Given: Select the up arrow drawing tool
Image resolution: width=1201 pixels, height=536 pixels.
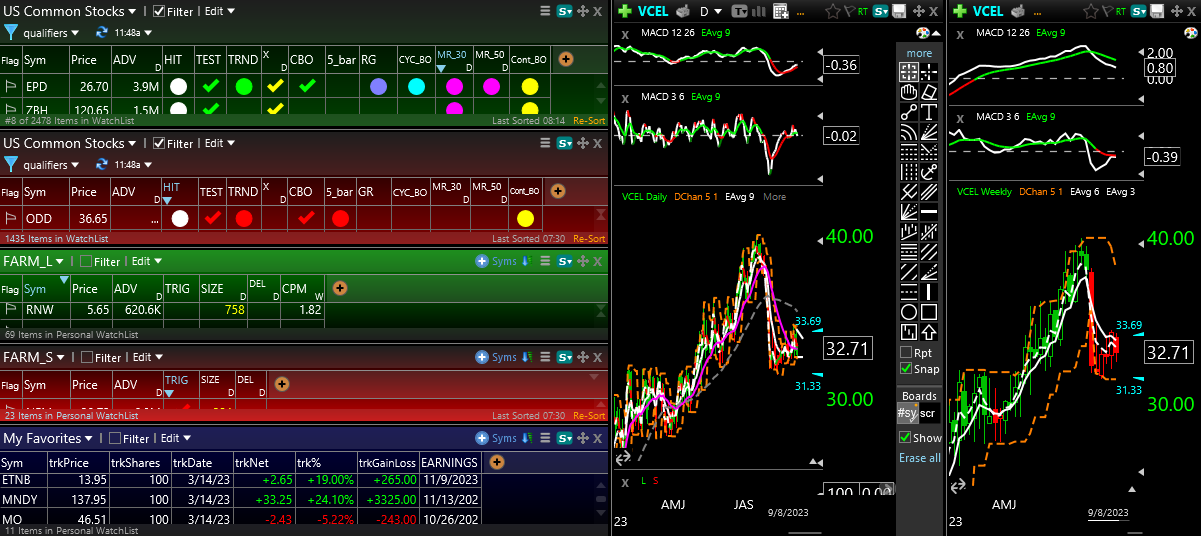Looking at the screenshot, I should click(x=929, y=331).
